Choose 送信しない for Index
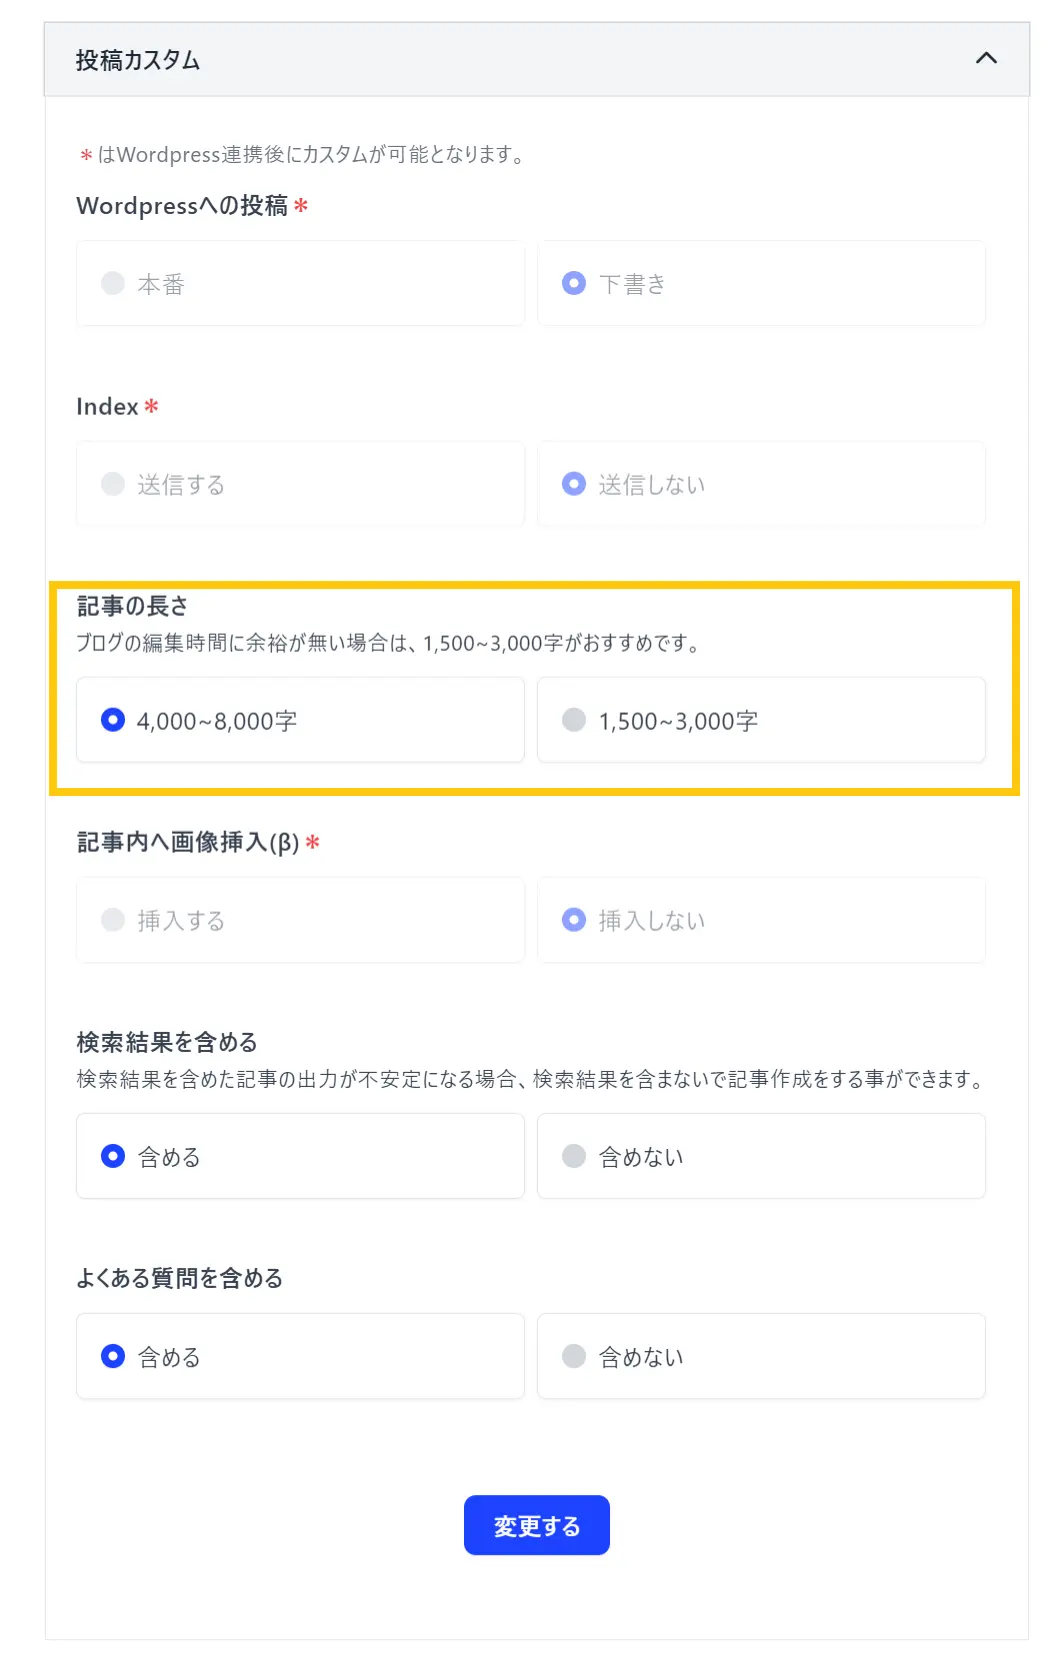The width and height of the screenshot is (1053, 1665). pos(574,485)
